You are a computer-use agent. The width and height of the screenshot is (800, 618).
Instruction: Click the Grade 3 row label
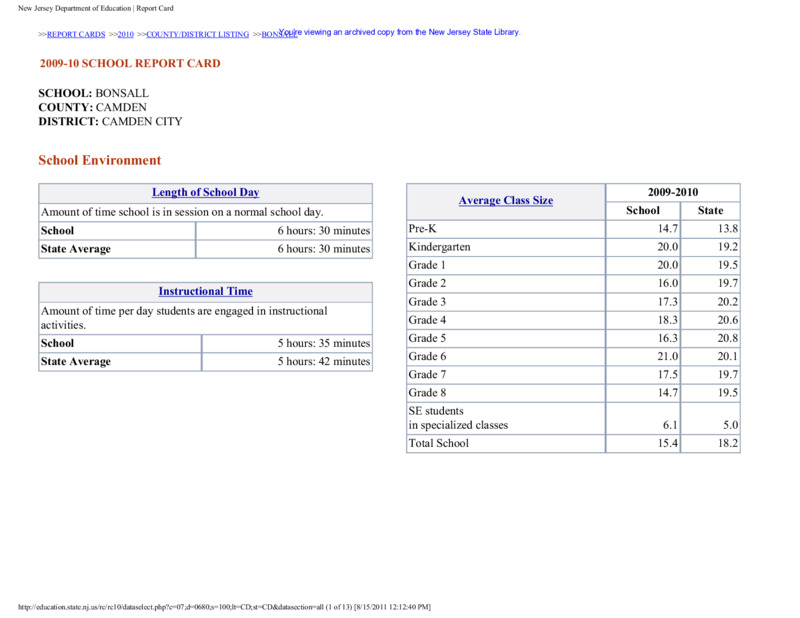[x=427, y=302]
